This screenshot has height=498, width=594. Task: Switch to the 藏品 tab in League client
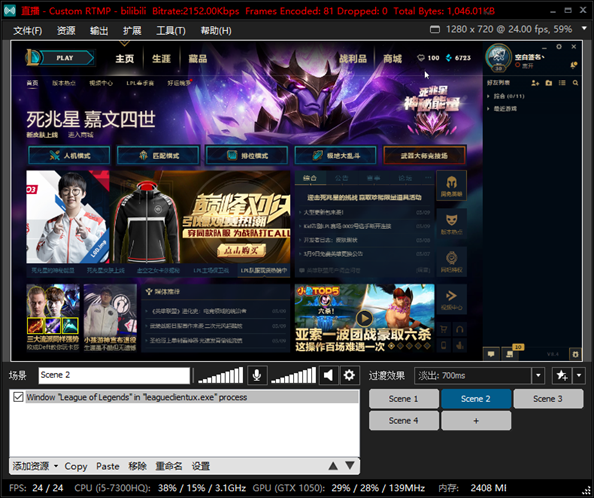[x=198, y=59]
